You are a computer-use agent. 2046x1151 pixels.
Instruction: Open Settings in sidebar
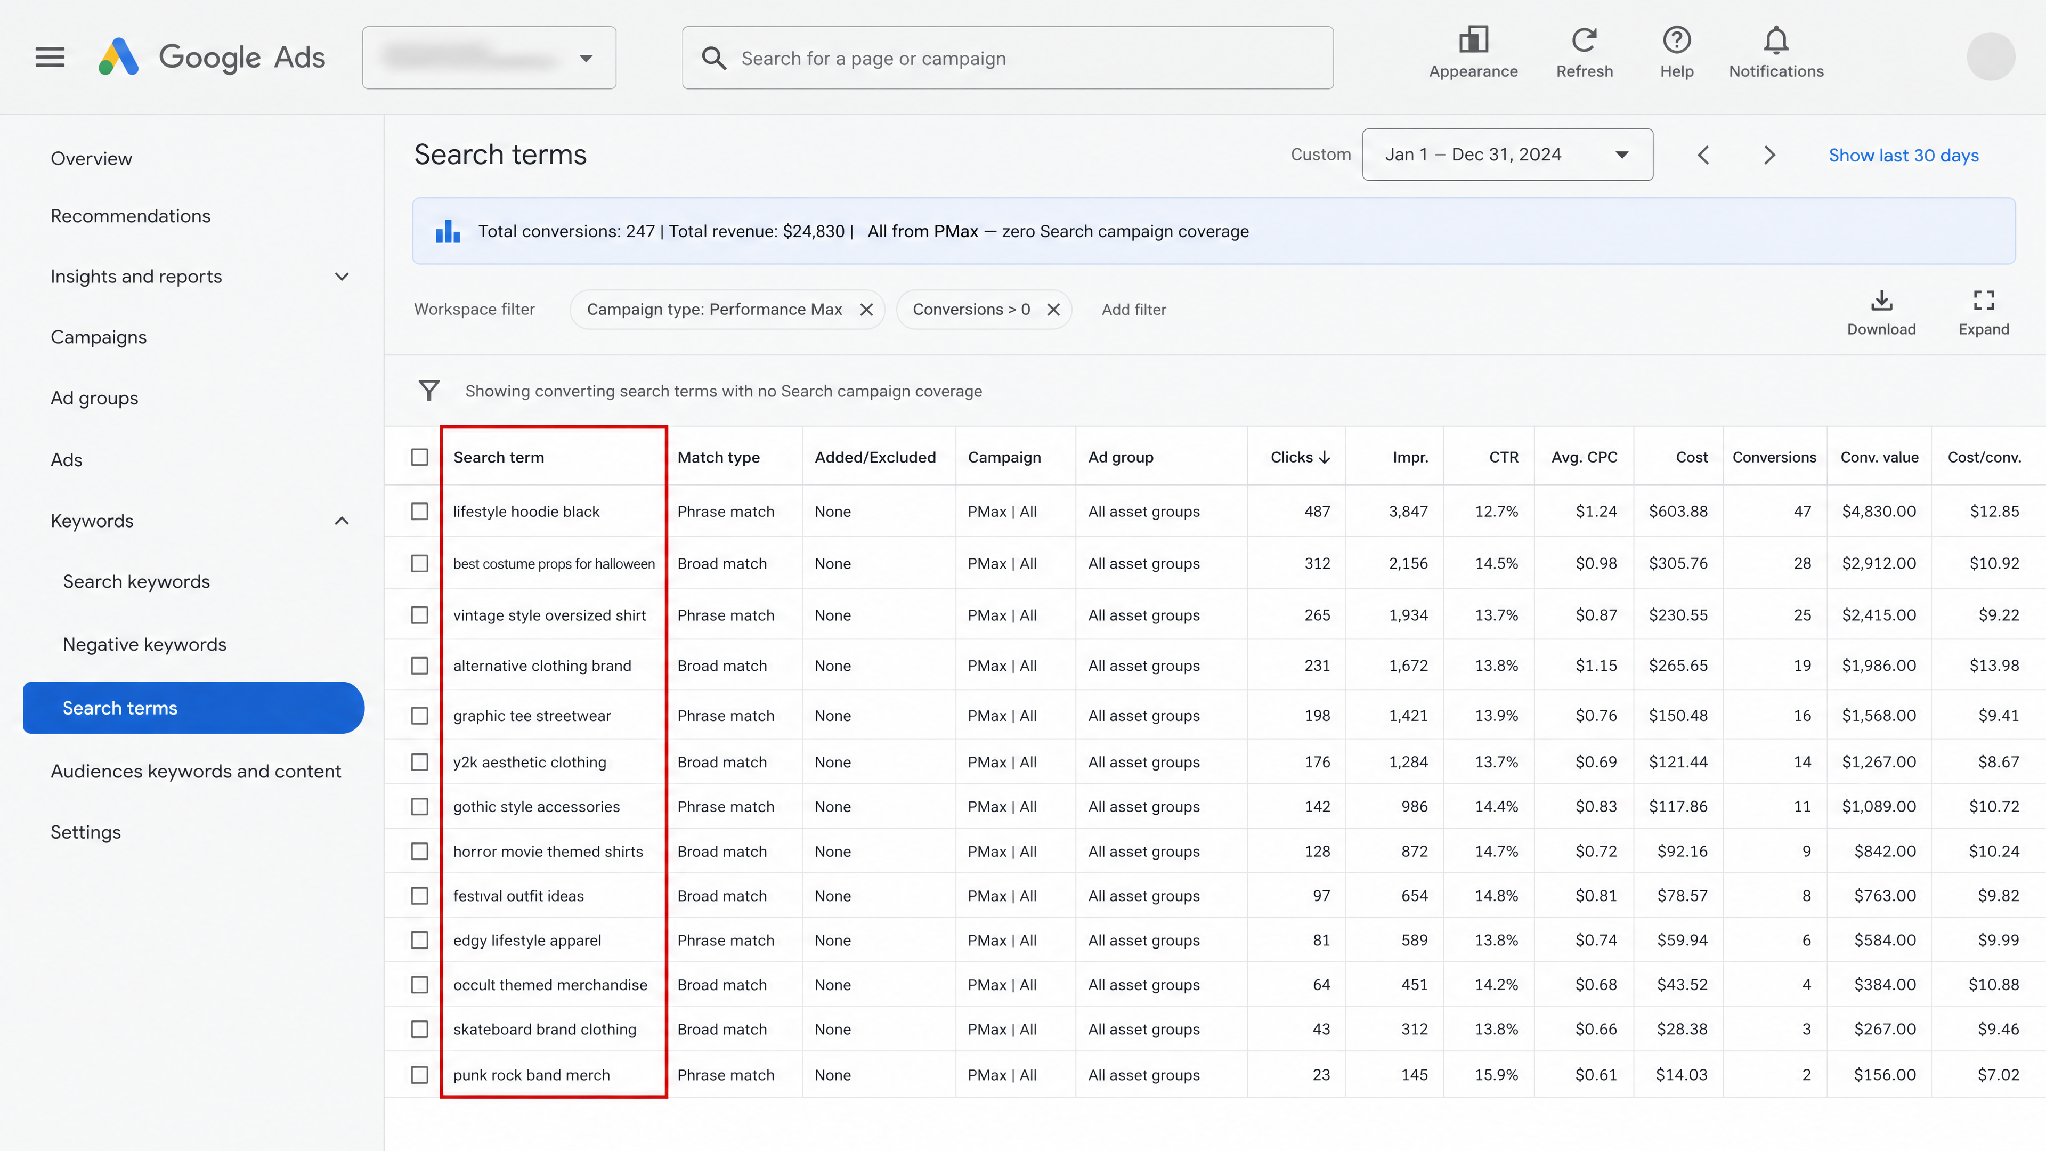[86, 832]
